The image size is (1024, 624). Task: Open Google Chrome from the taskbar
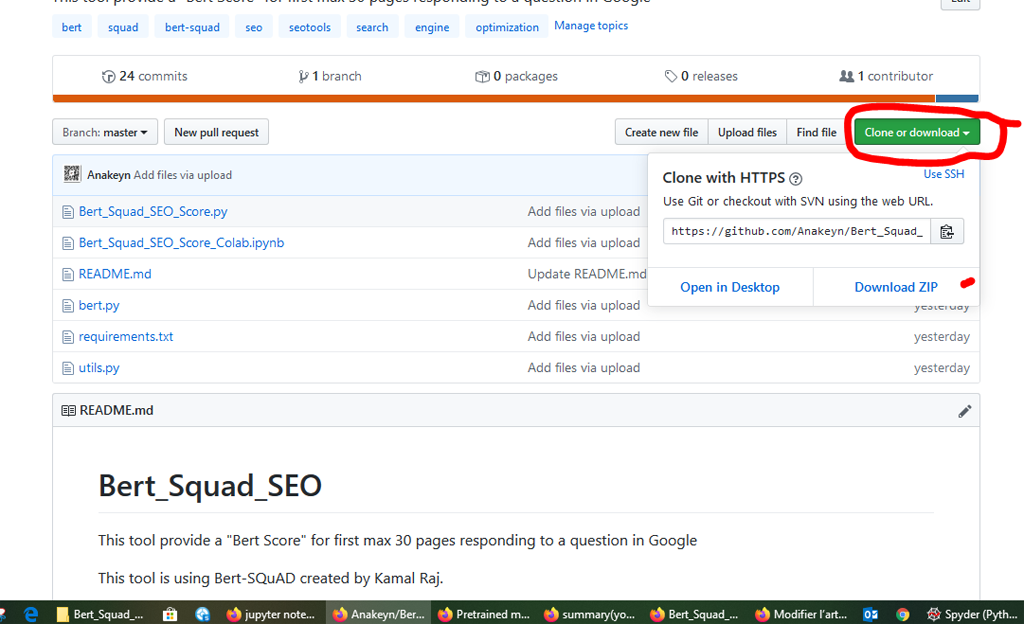click(903, 614)
